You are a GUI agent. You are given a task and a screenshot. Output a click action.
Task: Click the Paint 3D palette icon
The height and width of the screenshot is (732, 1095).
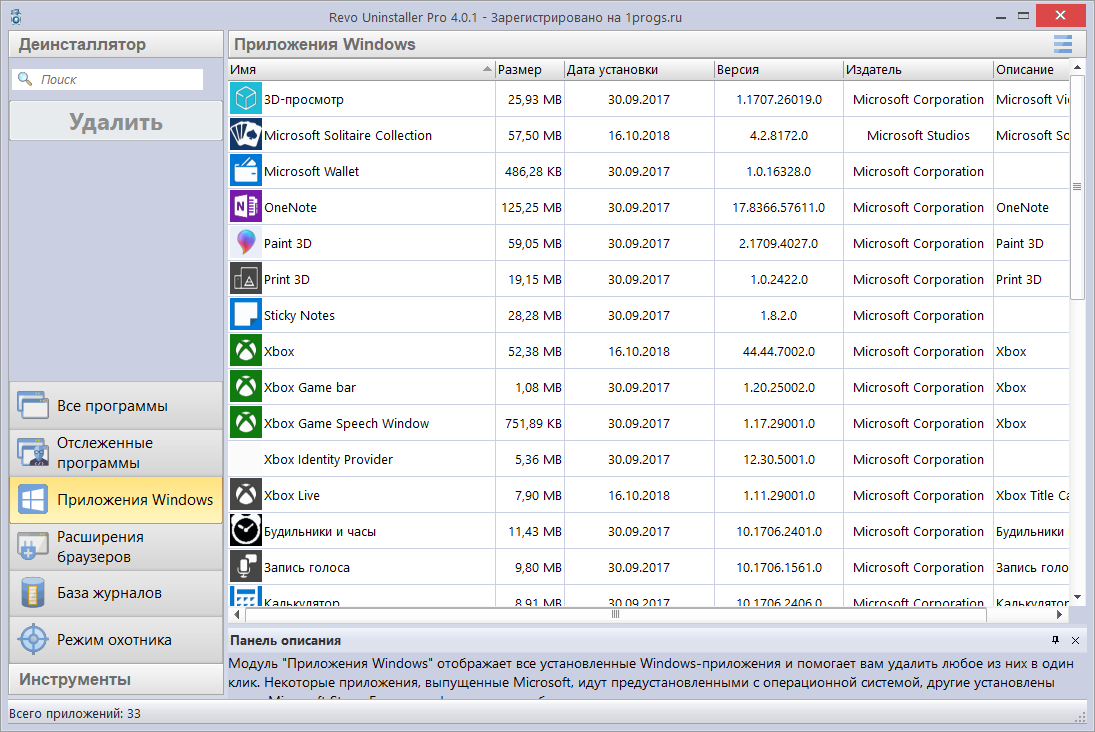click(x=245, y=242)
